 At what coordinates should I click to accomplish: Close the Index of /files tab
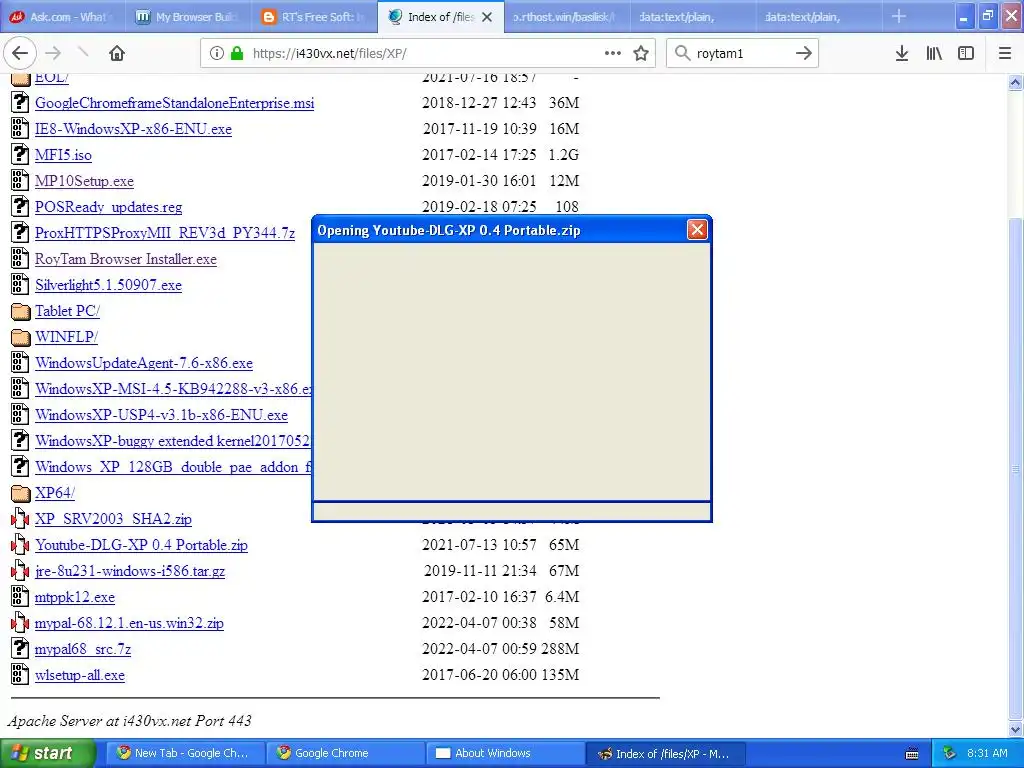pos(487,17)
